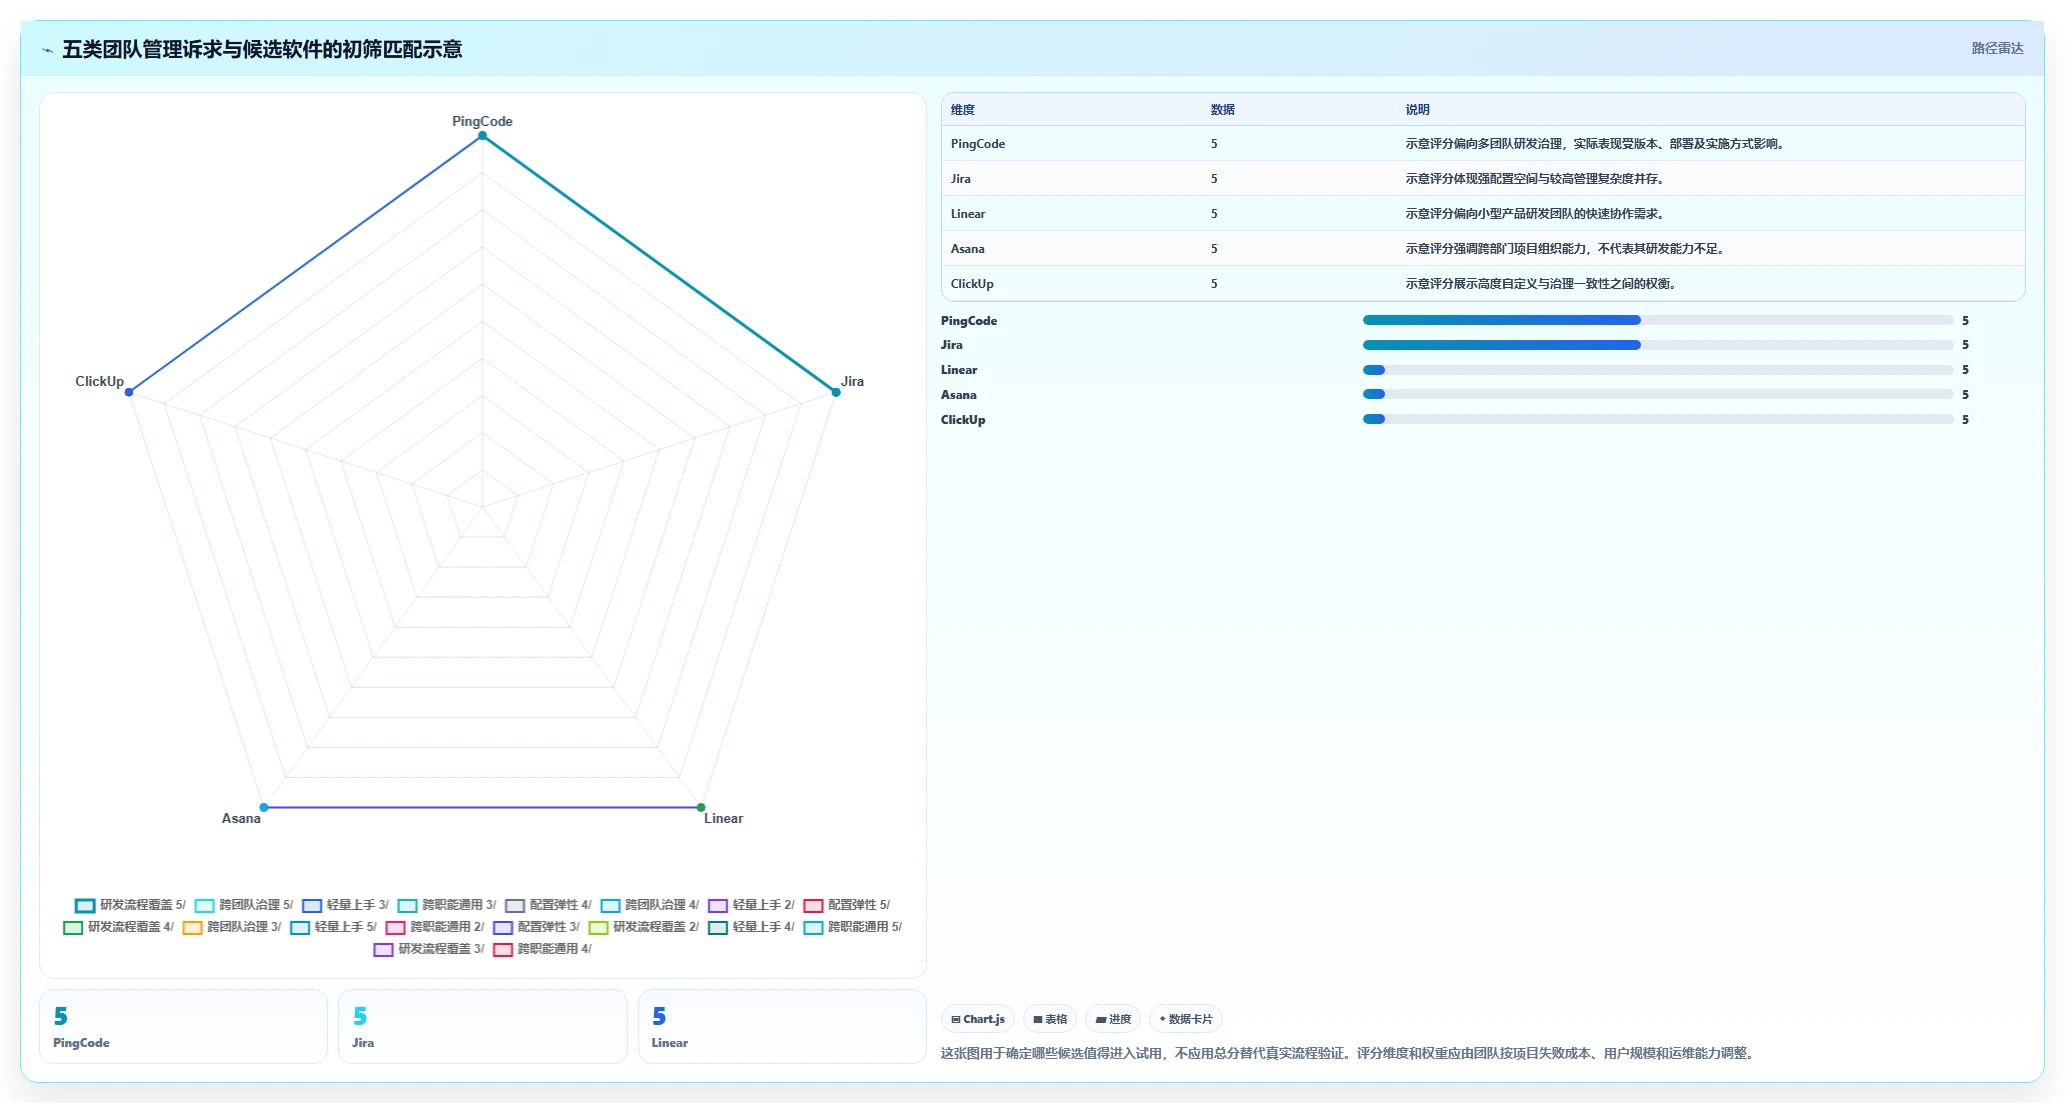
Task: Click Linear description about 小型产品研发团队
Action: [x=1536, y=214]
